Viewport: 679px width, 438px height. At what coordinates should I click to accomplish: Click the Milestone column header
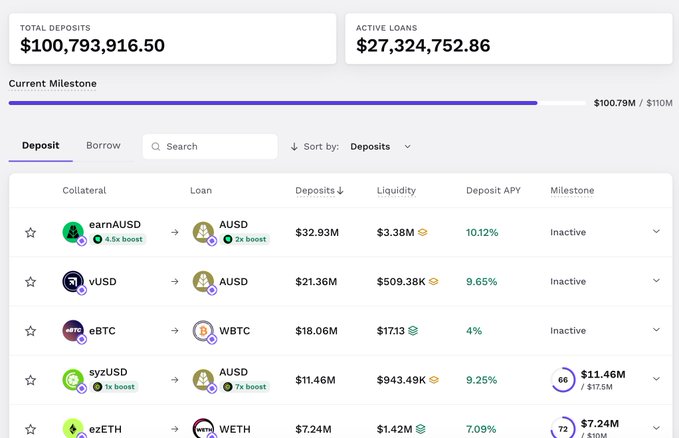(572, 191)
